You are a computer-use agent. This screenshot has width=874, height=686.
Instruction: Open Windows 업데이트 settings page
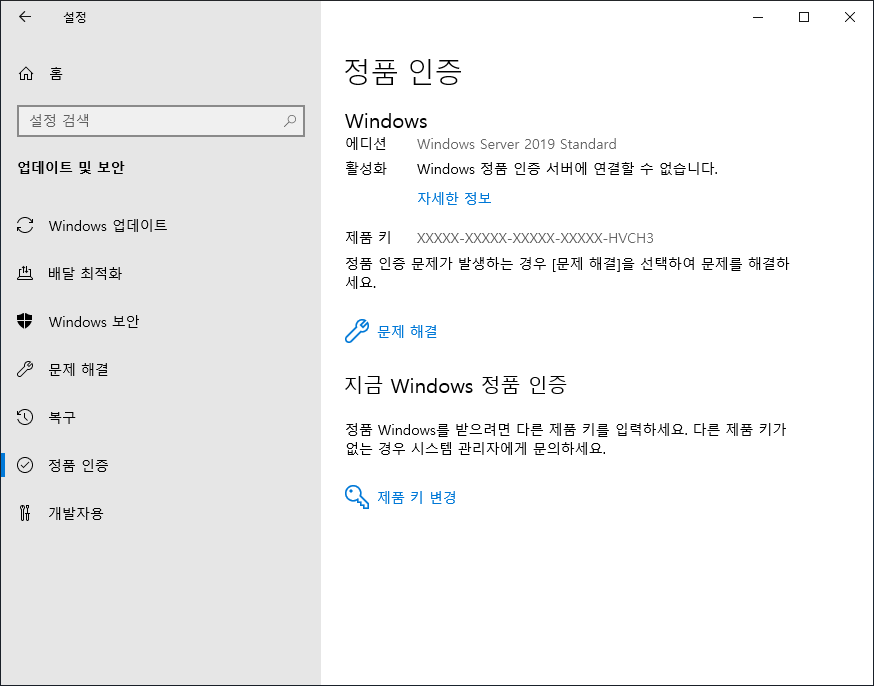pos(161,225)
